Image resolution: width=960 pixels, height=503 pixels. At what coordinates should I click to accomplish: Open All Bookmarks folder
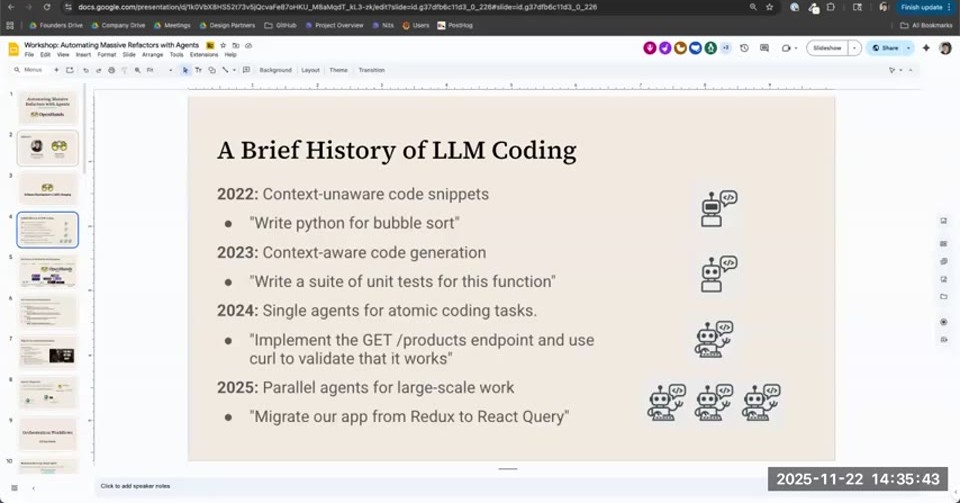click(x=926, y=26)
